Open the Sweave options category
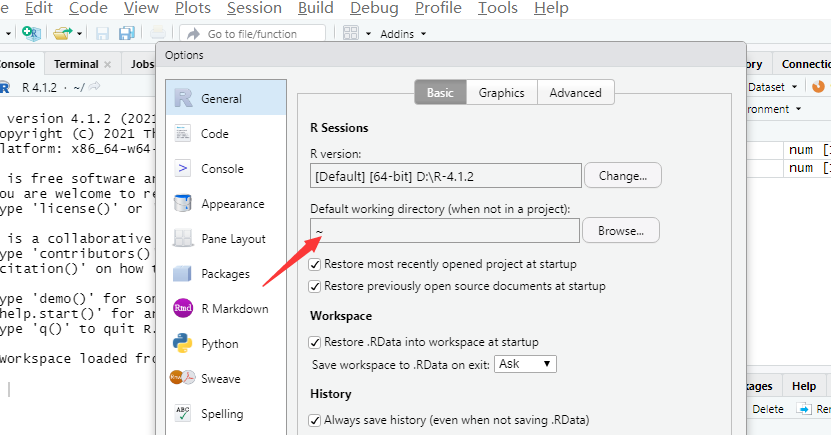 [226, 378]
